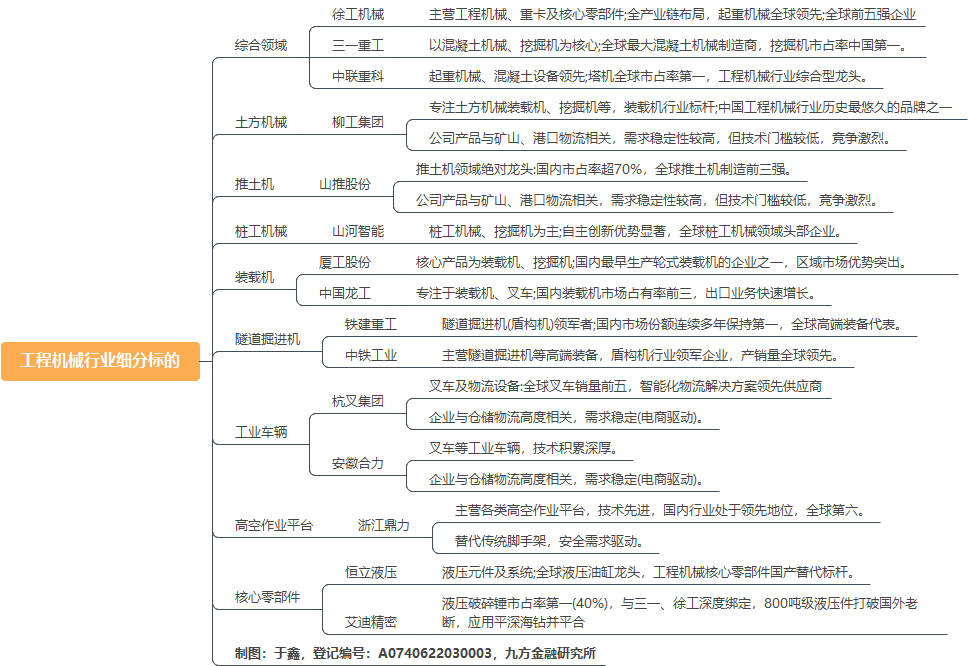Click the 恒立液压 company node
Image resolution: width=968 pixels, height=666 pixels.
click(x=371, y=572)
